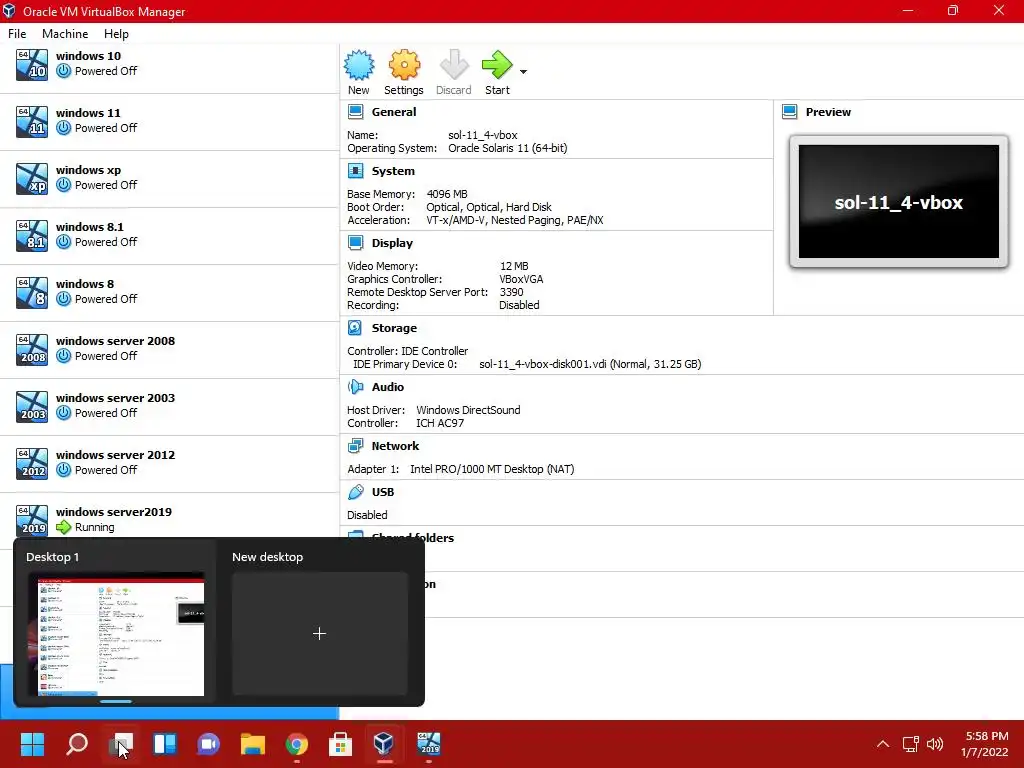
Task: Select the windows 10 VM icon
Action: click(x=31, y=65)
